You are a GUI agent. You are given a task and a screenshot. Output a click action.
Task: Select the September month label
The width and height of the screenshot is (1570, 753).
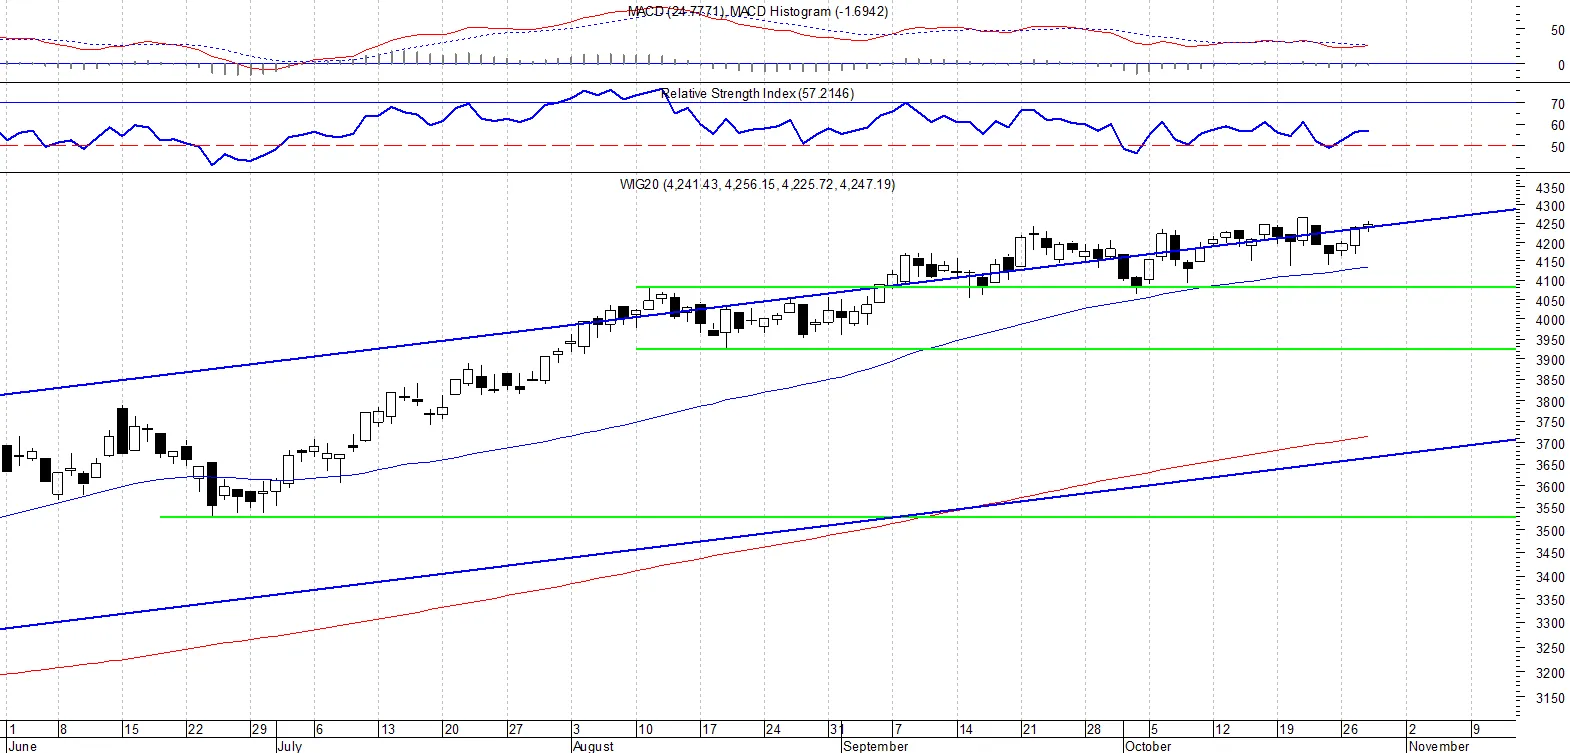point(876,746)
